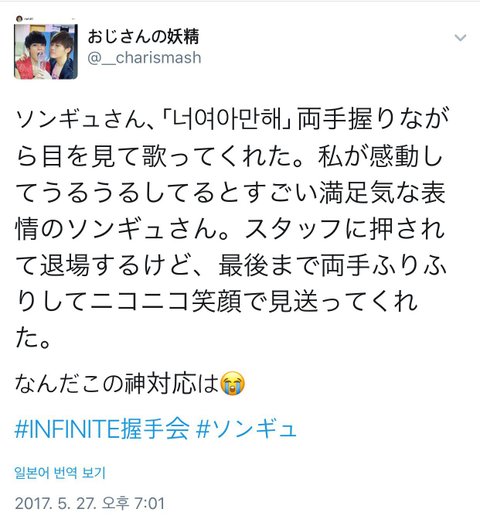
Task: Click the Korean song title 「너여아만해」
Action: coord(227,119)
